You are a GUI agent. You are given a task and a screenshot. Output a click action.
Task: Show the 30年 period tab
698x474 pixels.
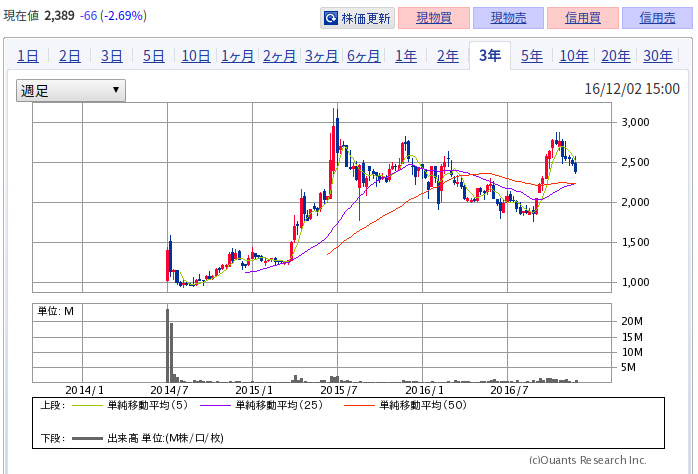tap(658, 56)
